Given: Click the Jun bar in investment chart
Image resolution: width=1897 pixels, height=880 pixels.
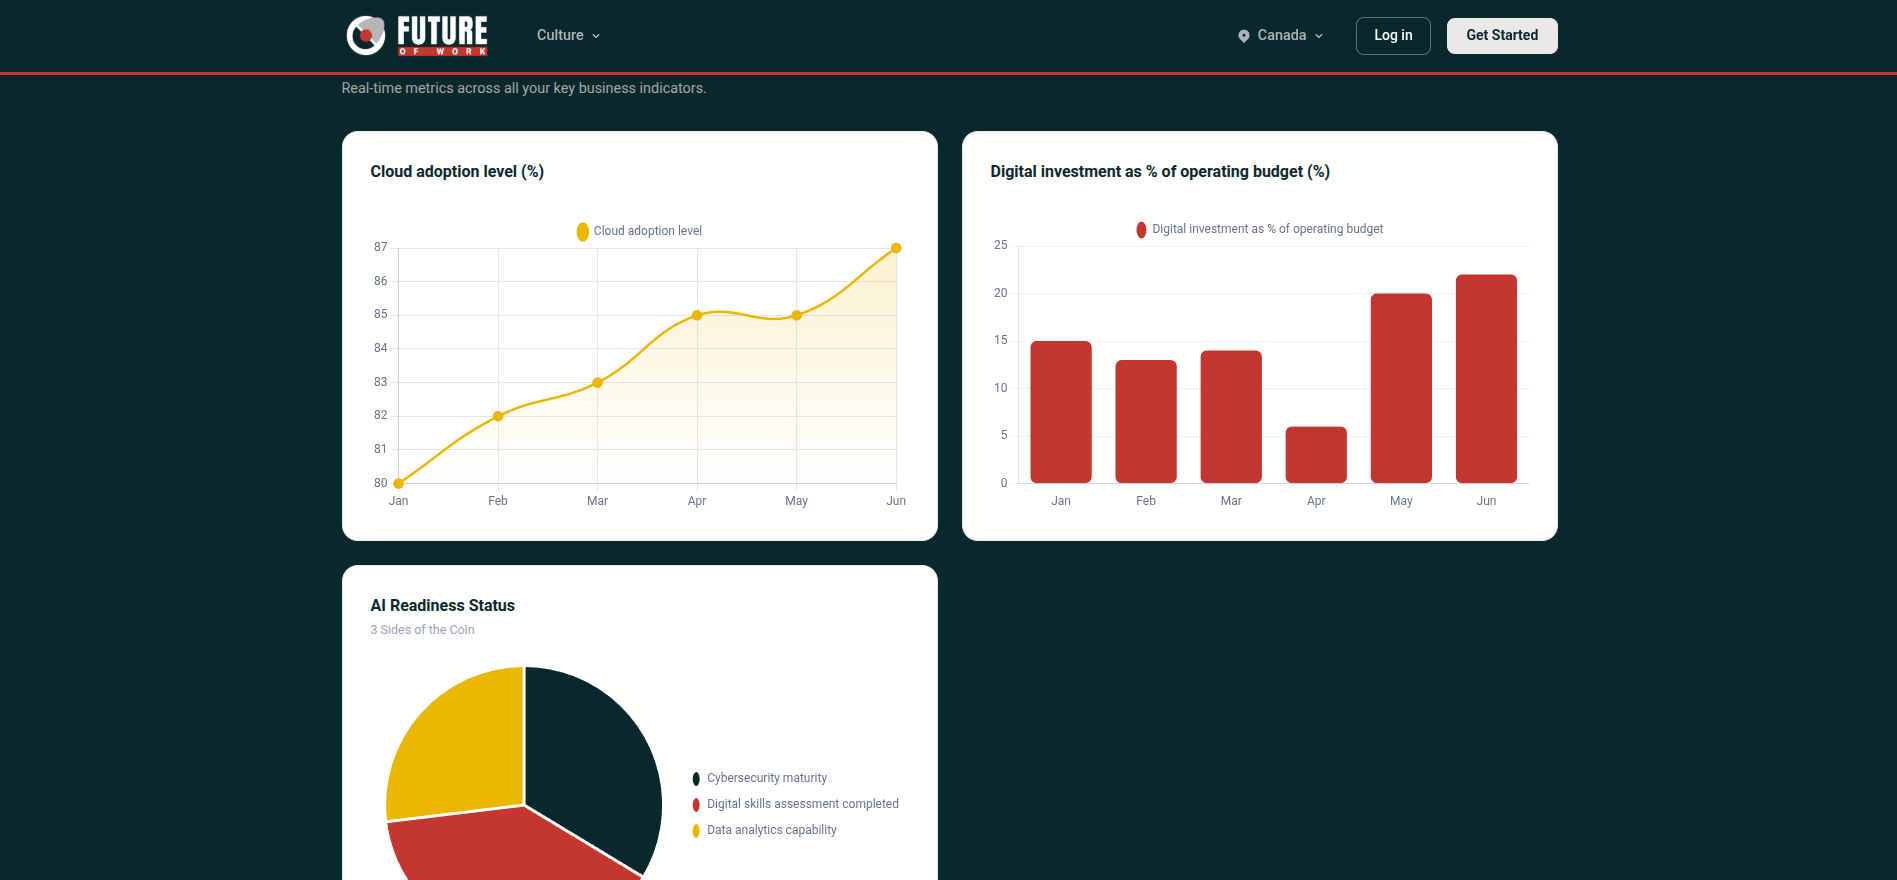Looking at the screenshot, I should tap(1486, 378).
